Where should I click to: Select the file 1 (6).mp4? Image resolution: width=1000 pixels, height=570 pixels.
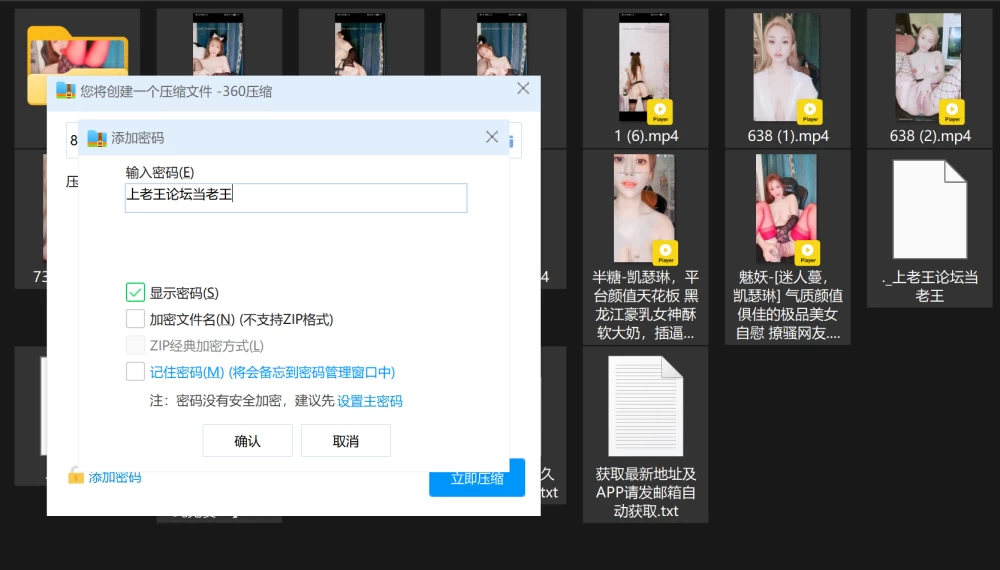pos(645,78)
